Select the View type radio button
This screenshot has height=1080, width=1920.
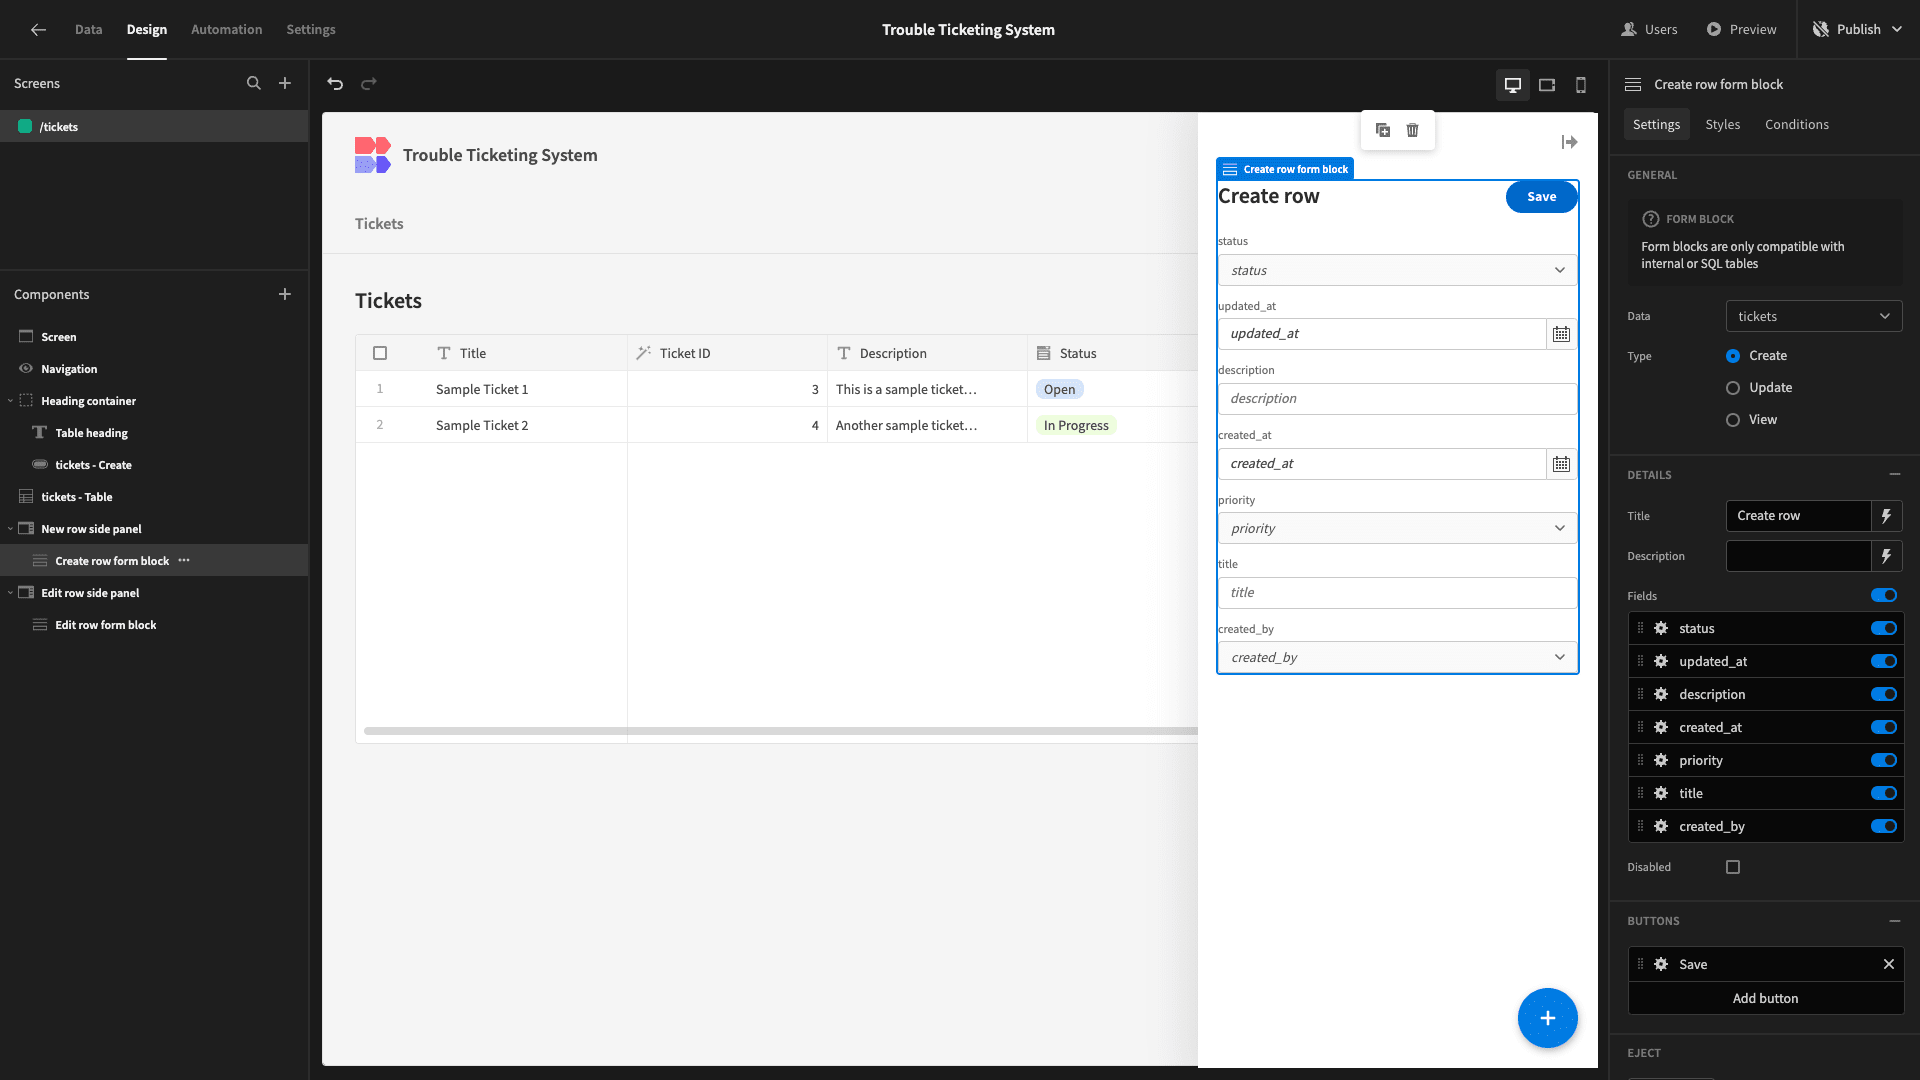pos(1733,420)
